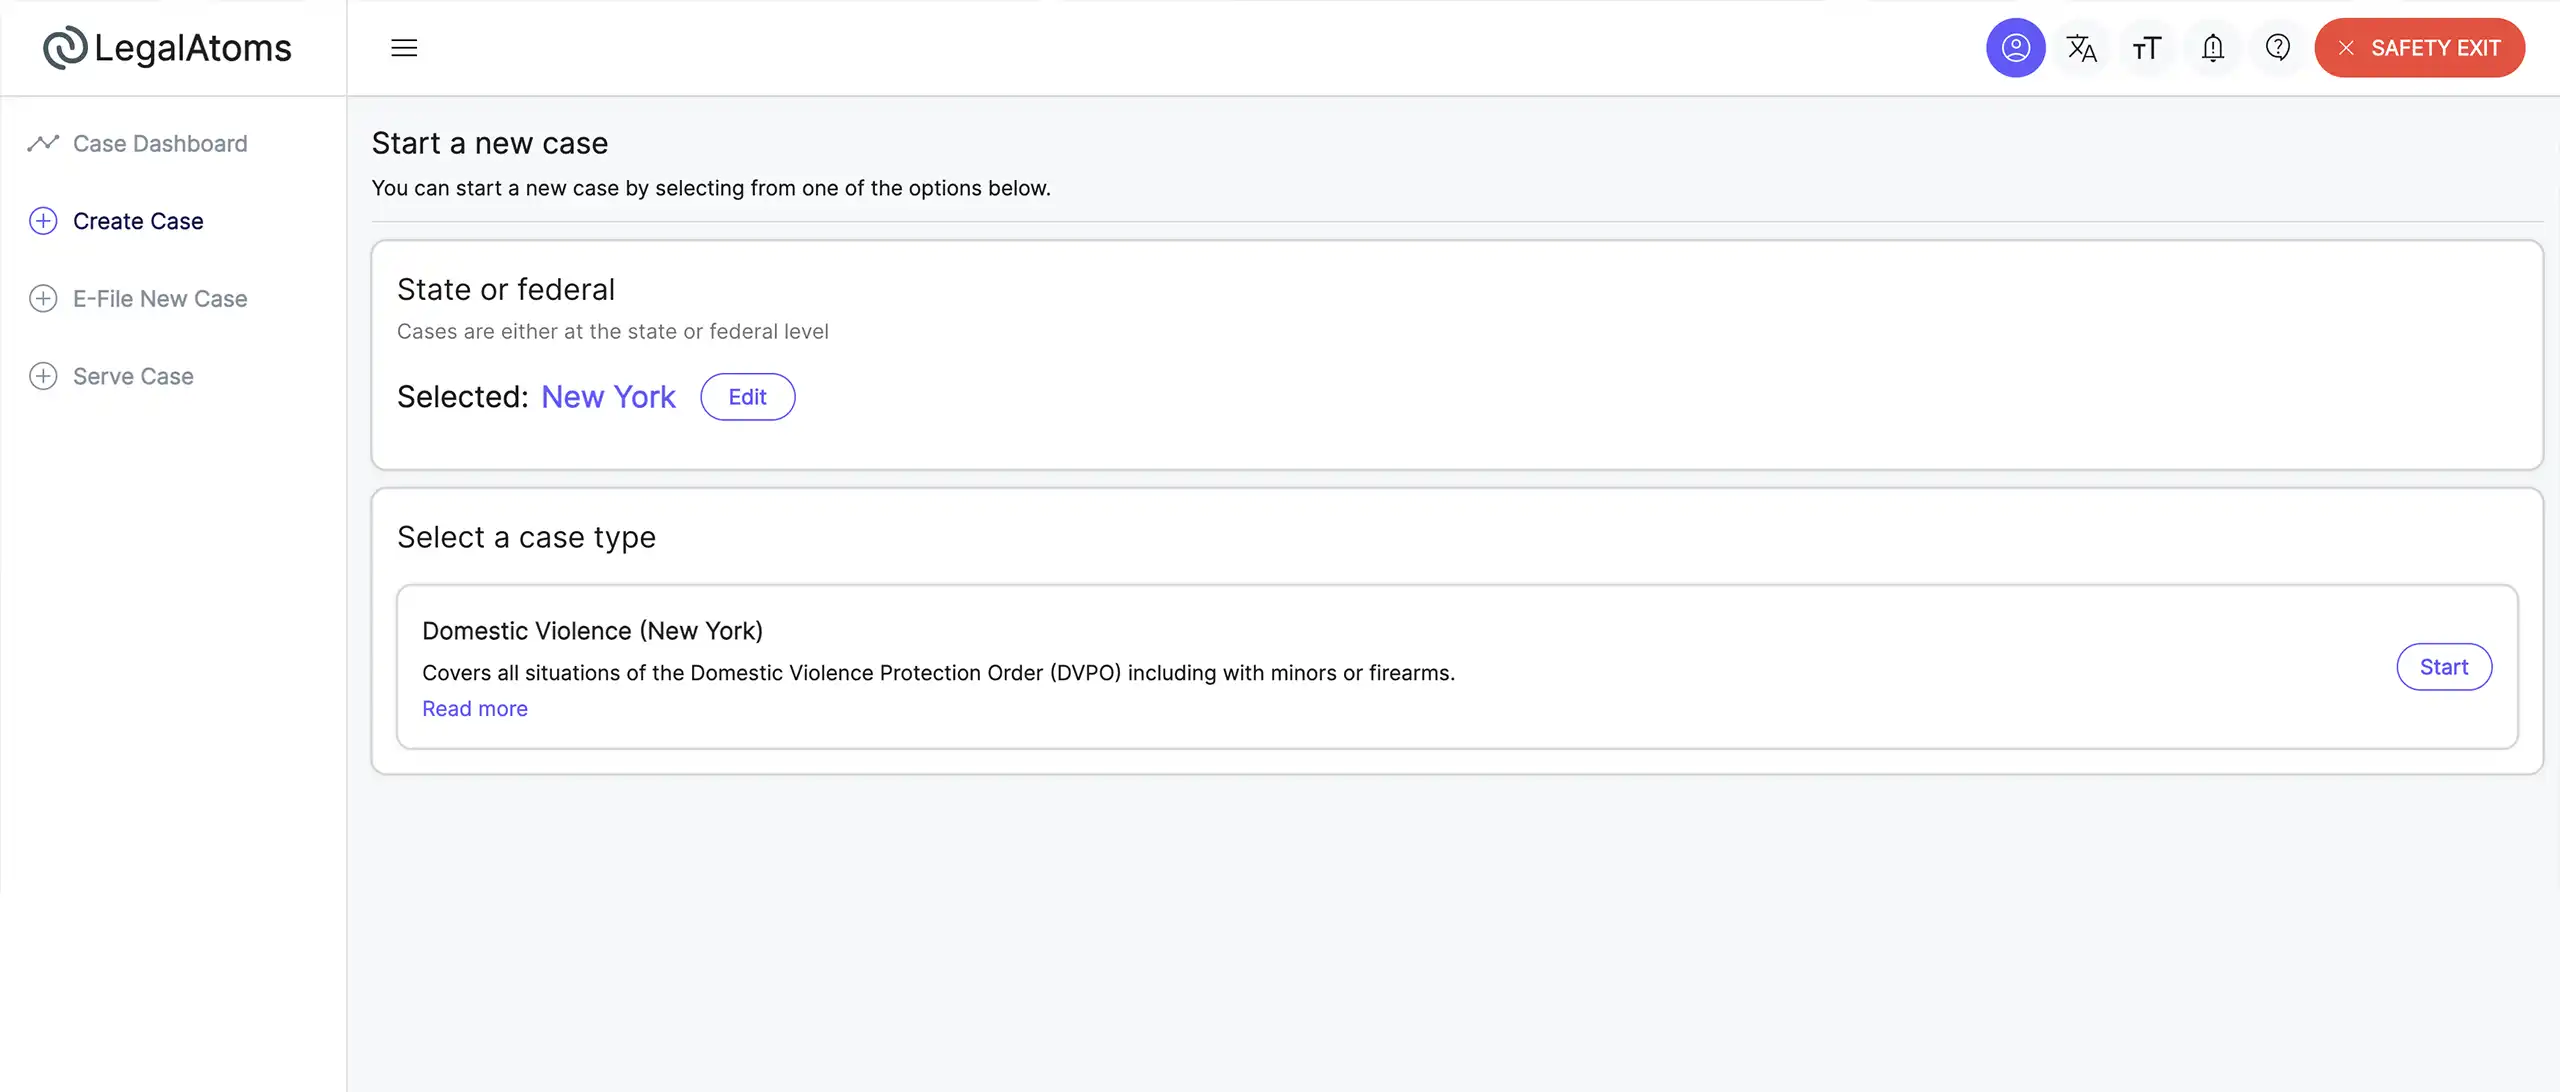Select Create Case in sidebar
Viewport: 2560px width, 1092px height.
pyautogui.click(x=138, y=221)
